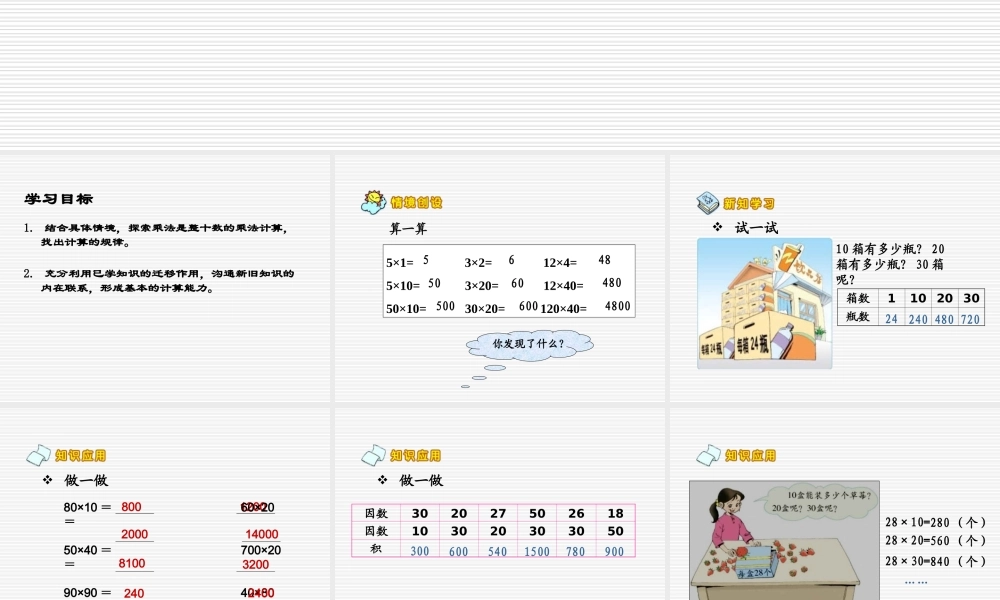Click the 学习目标 heading
This screenshot has height=600, width=1000.
point(59,199)
